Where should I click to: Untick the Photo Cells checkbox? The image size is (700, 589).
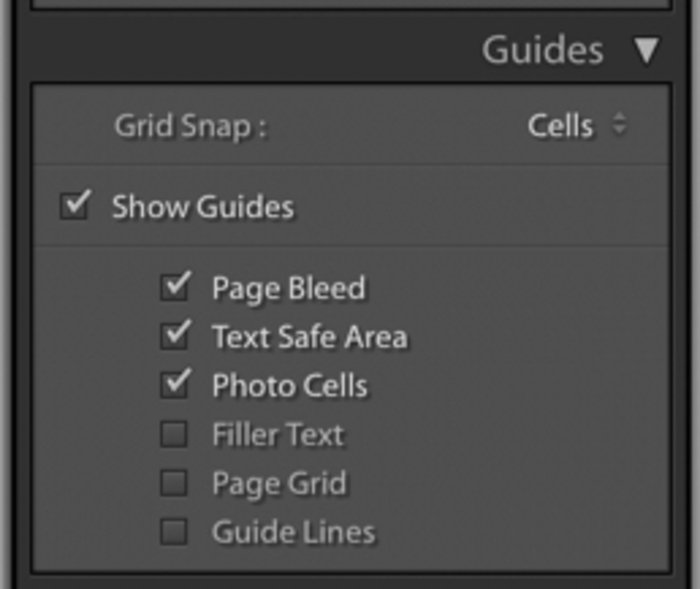175,384
